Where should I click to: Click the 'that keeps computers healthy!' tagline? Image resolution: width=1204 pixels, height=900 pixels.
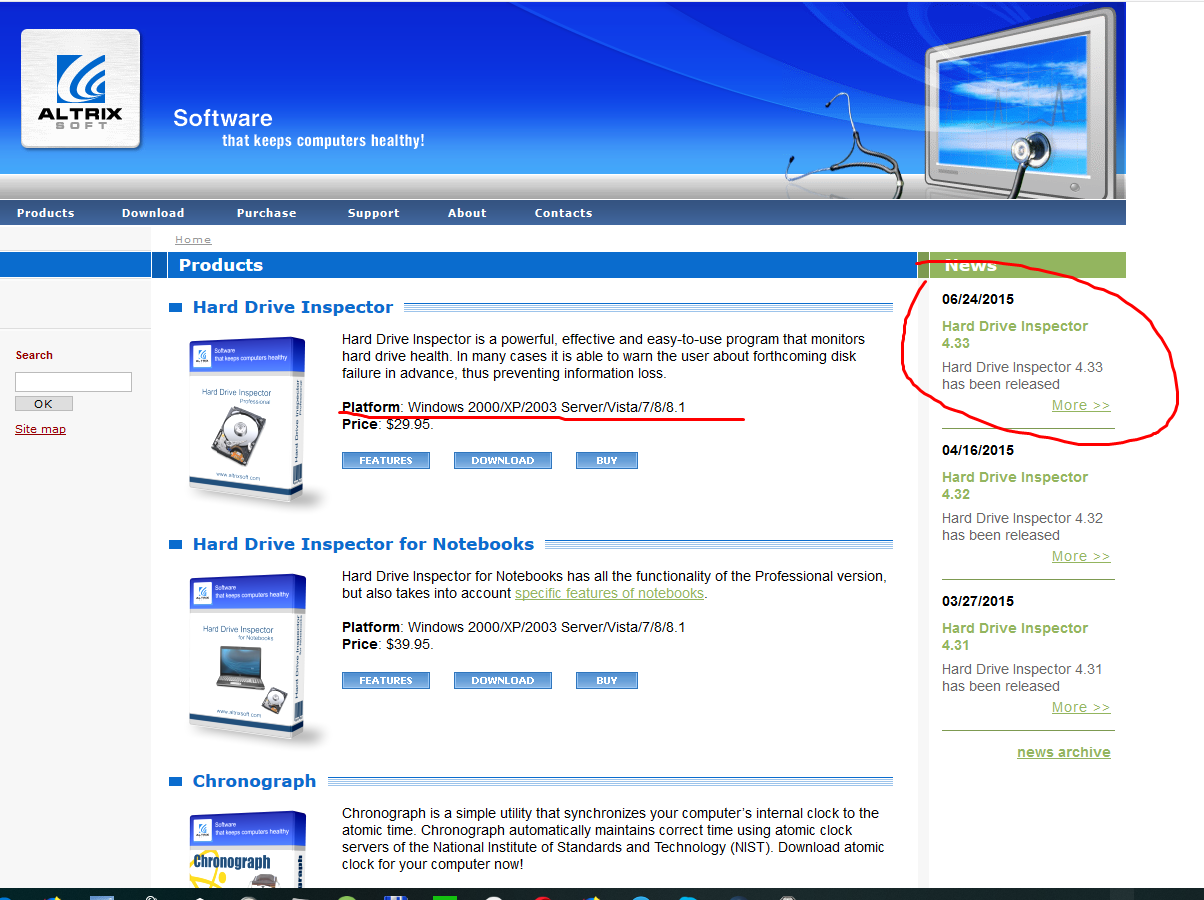pyautogui.click(x=323, y=141)
